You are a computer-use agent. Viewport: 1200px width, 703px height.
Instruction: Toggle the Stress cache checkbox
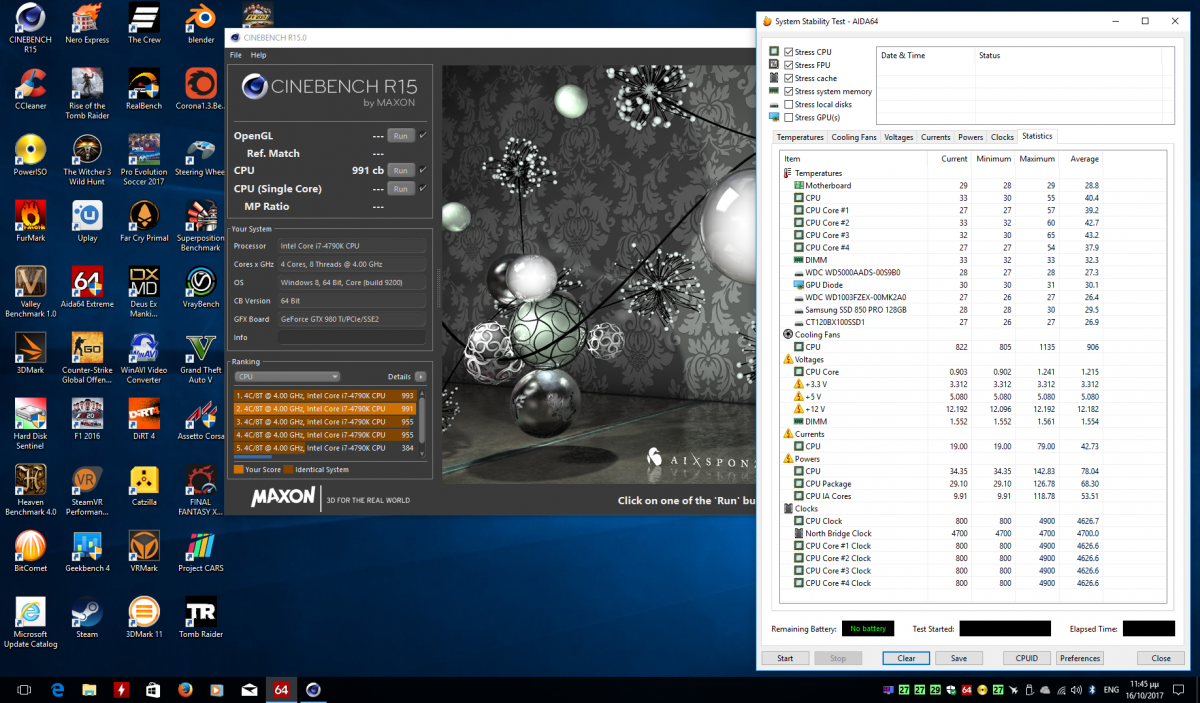pos(789,78)
